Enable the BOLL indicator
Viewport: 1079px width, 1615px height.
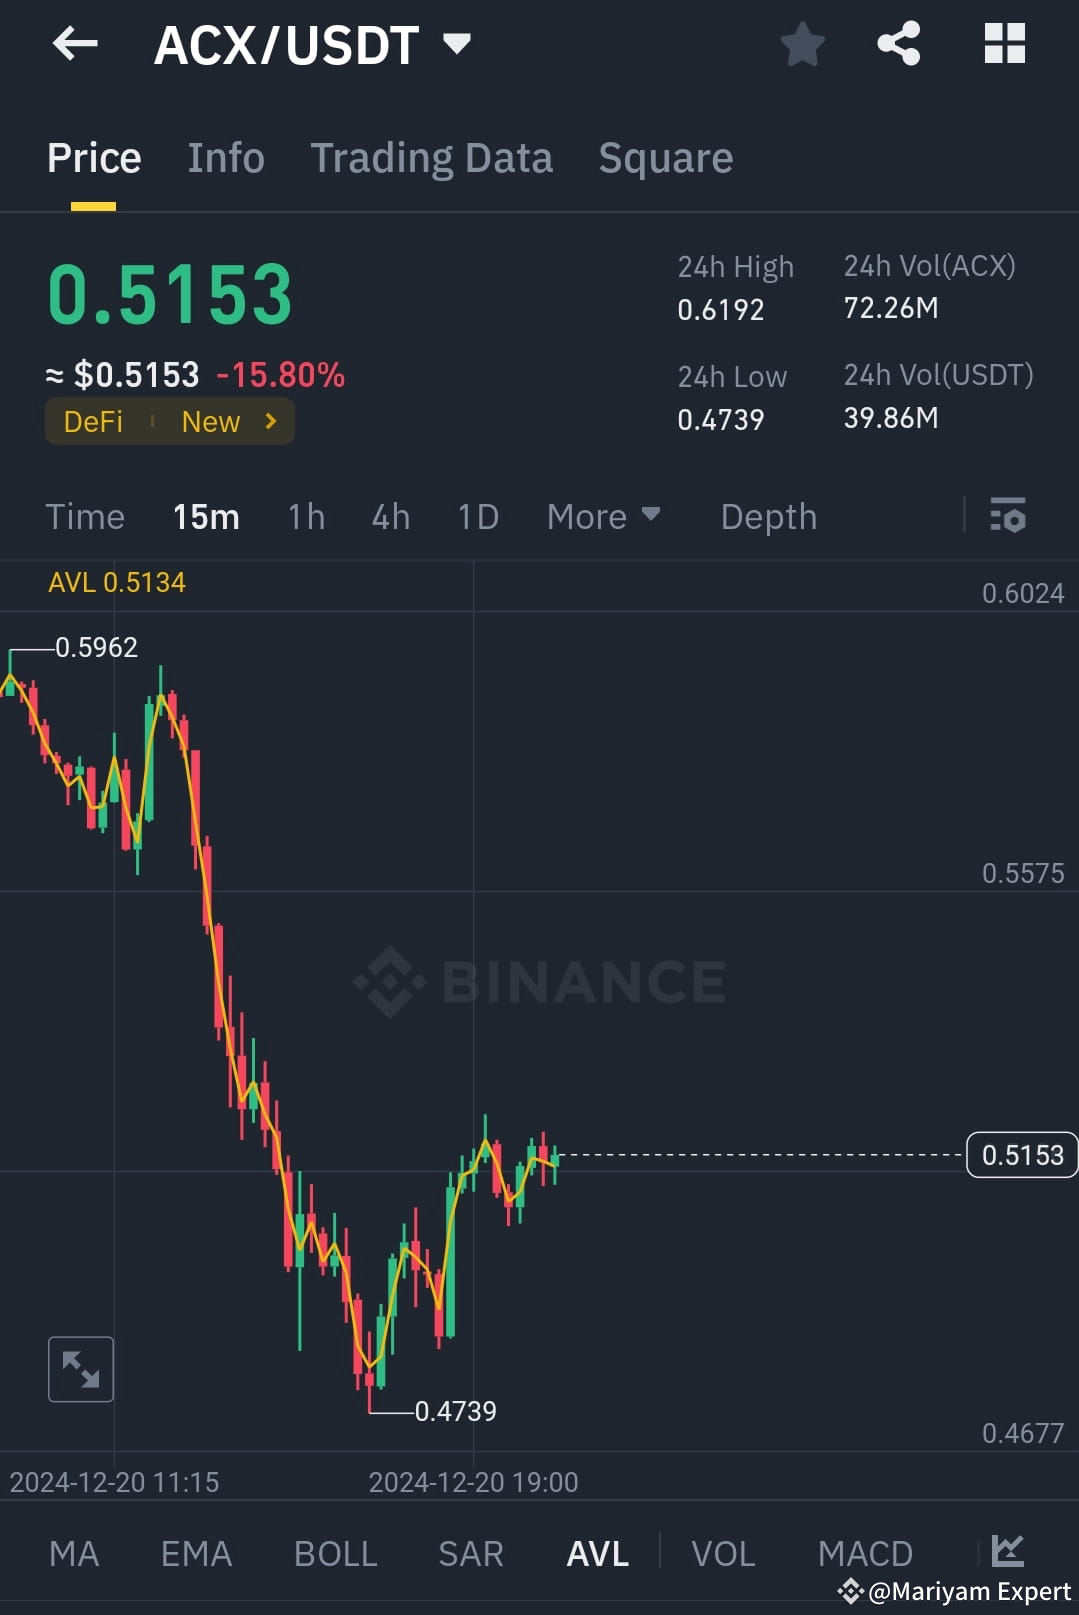pos(335,1553)
